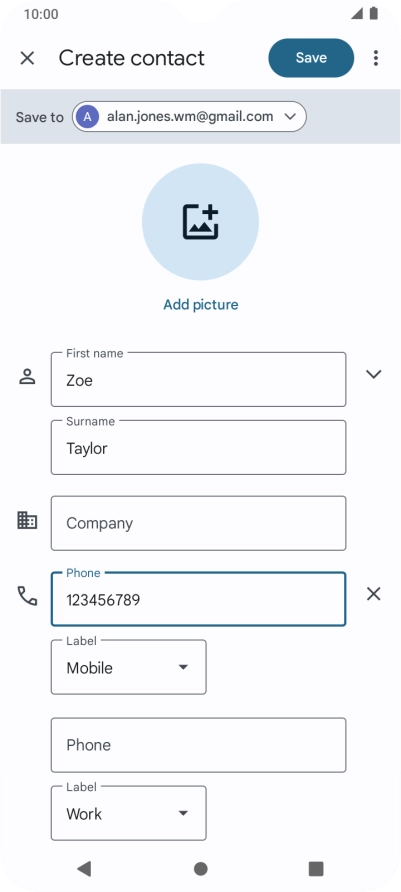Close the Create contact screen with X
Image resolution: width=401 pixels, height=892 pixels.
27,58
